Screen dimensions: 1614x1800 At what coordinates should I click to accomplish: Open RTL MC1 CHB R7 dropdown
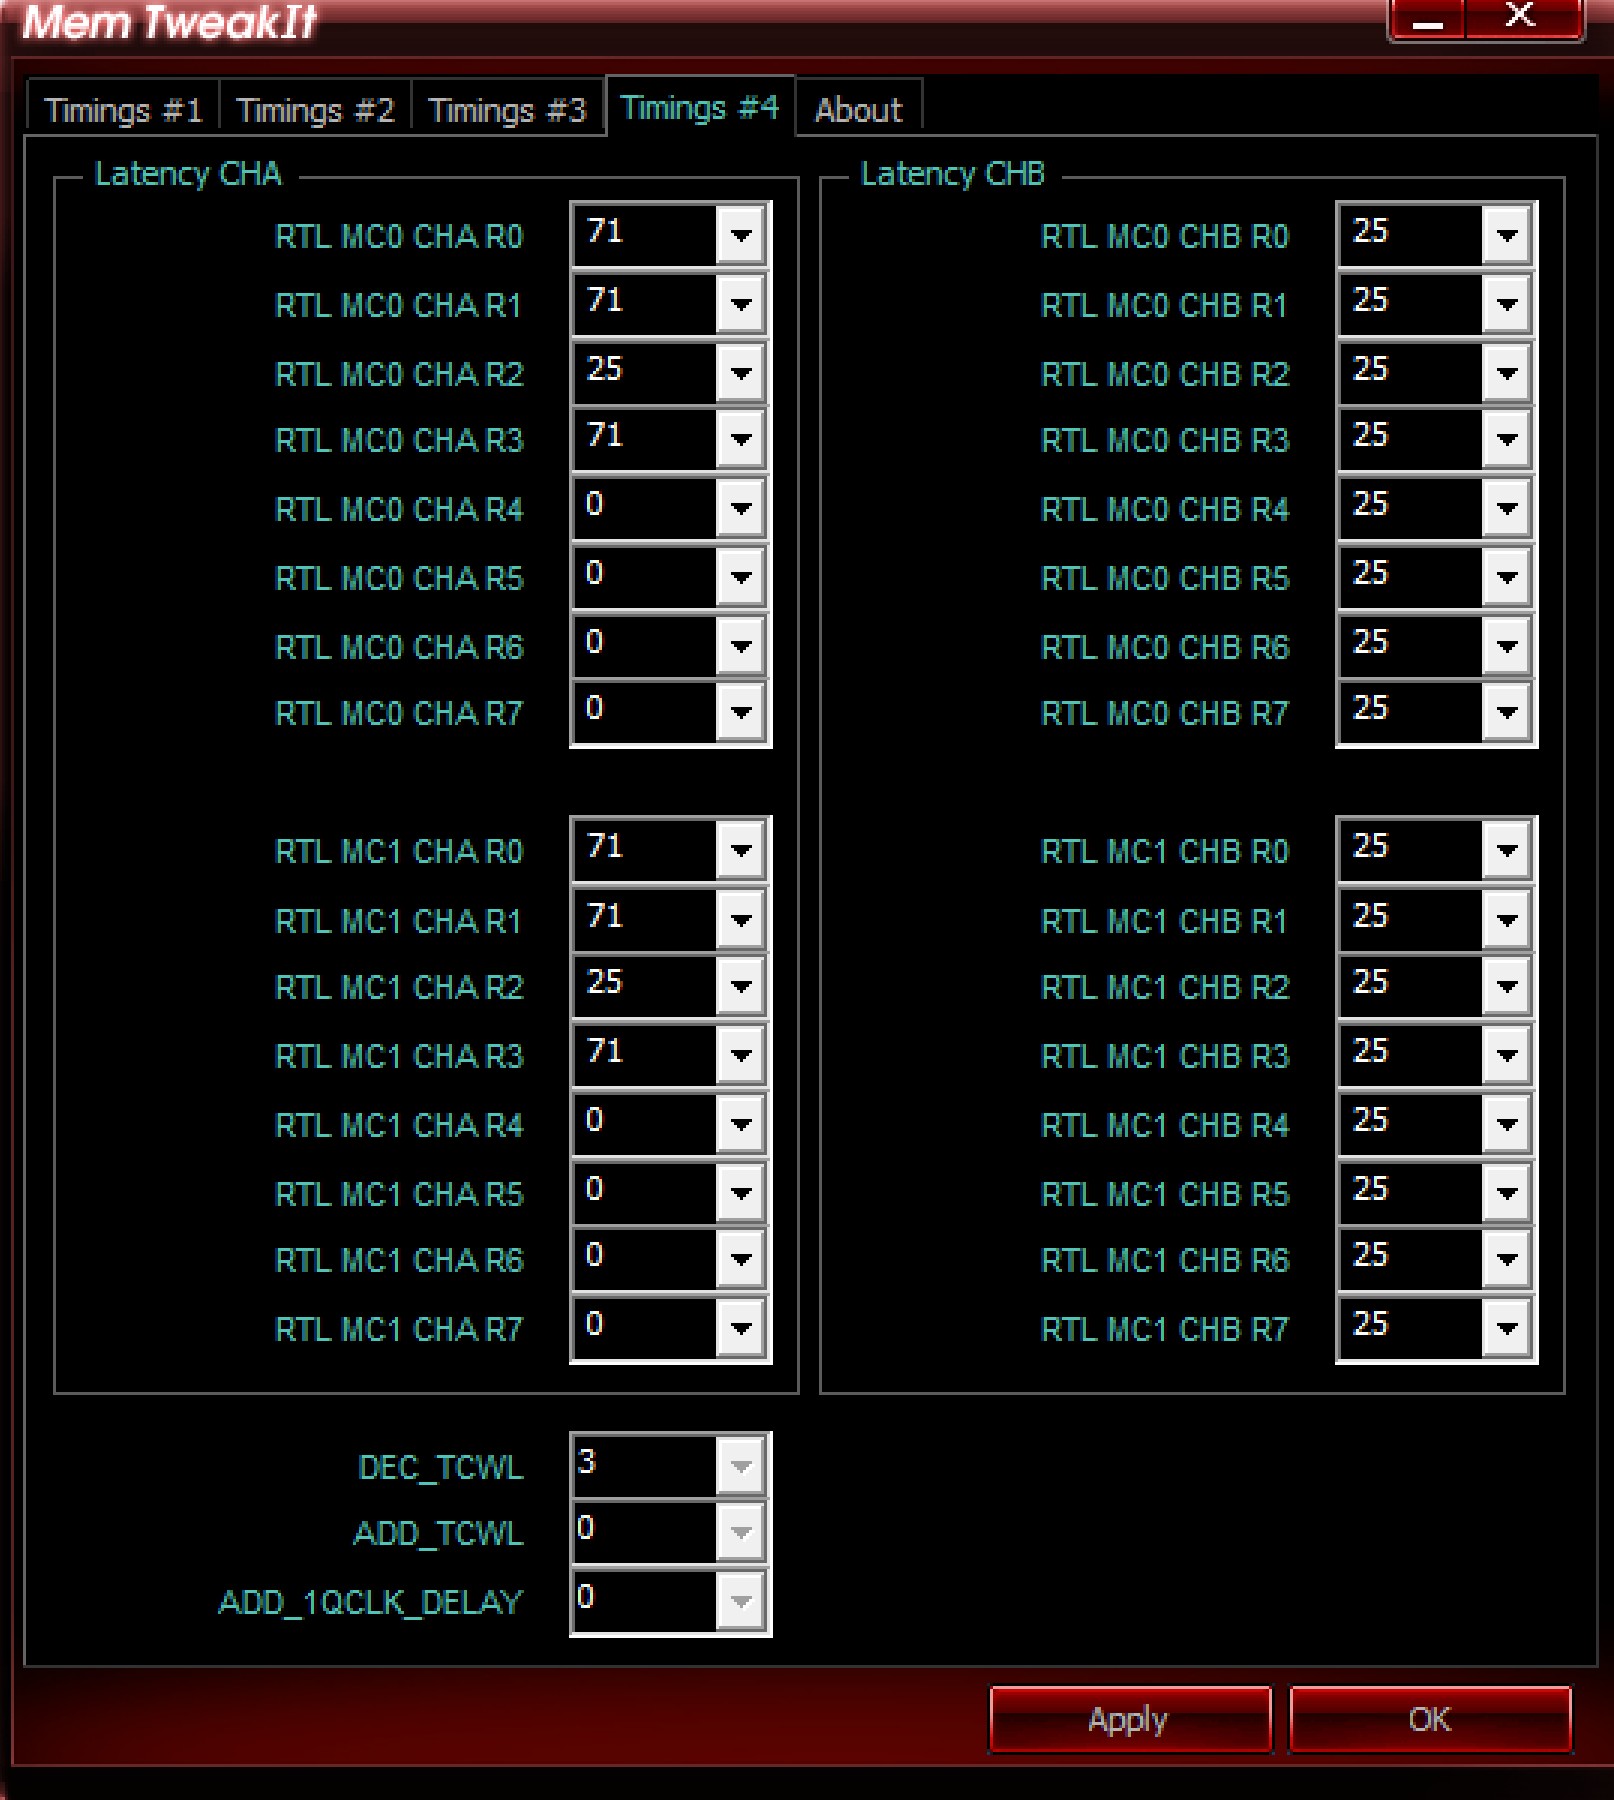coord(1506,1328)
